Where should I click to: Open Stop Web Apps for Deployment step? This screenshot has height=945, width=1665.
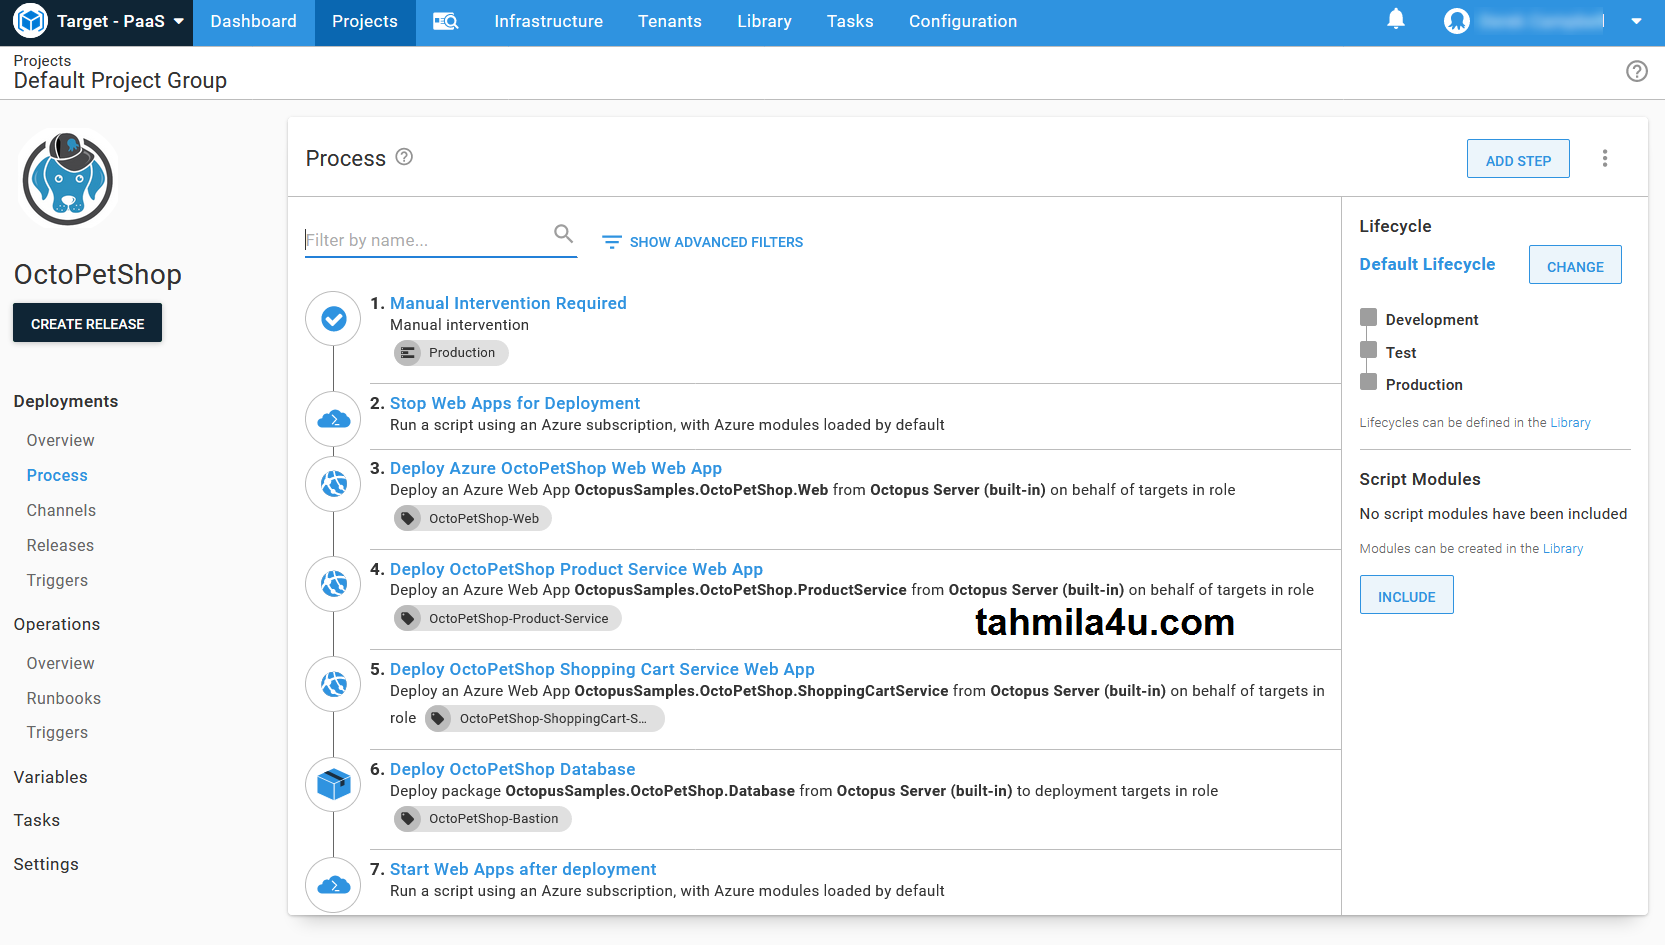point(515,403)
